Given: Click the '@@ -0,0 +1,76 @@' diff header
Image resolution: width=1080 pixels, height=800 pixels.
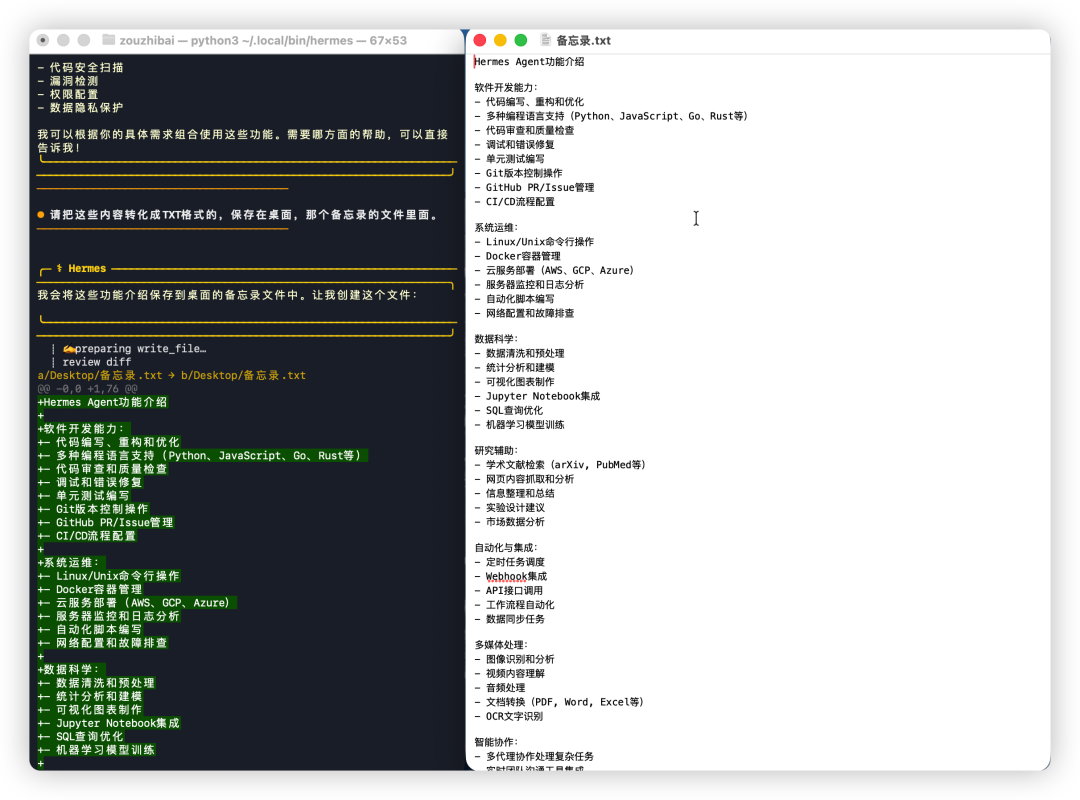Looking at the screenshot, I should click(x=87, y=389).
